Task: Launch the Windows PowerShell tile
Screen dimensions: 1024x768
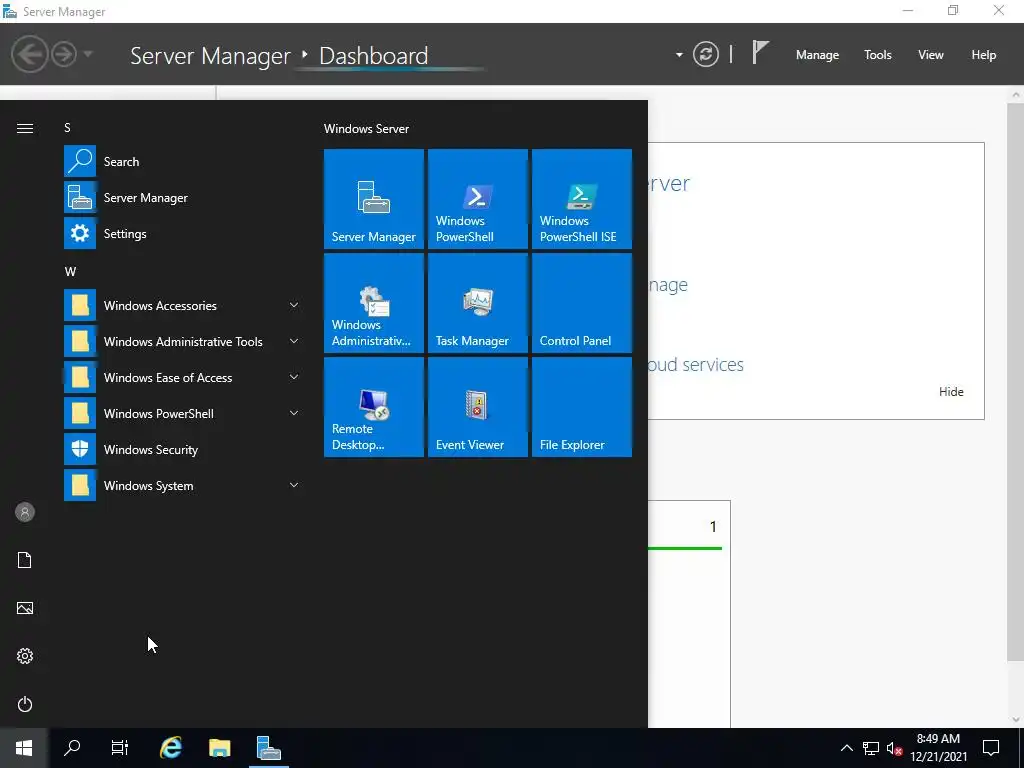Action: point(477,199)
